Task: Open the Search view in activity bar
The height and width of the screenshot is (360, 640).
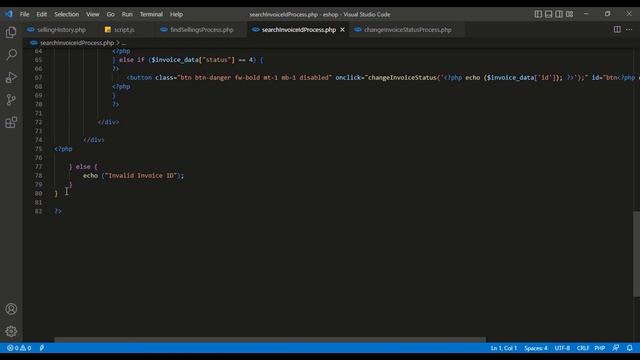Action: coord(11,54)
